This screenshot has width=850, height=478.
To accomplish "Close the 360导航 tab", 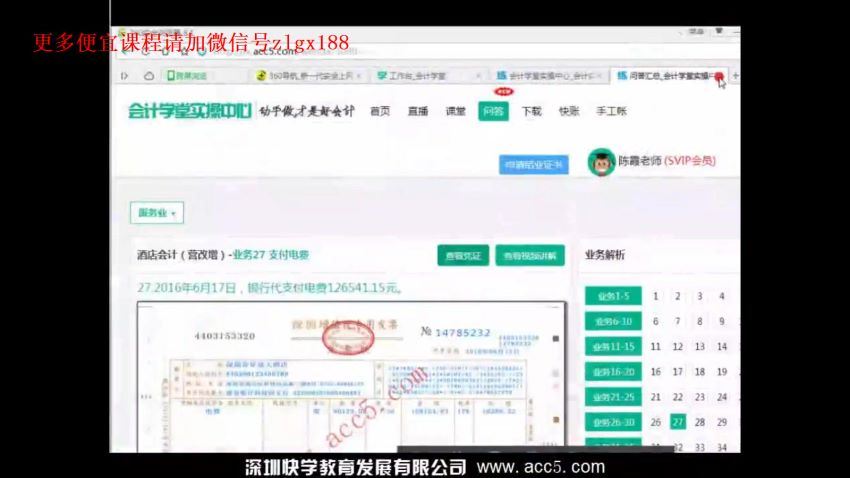I will [359, 76].
